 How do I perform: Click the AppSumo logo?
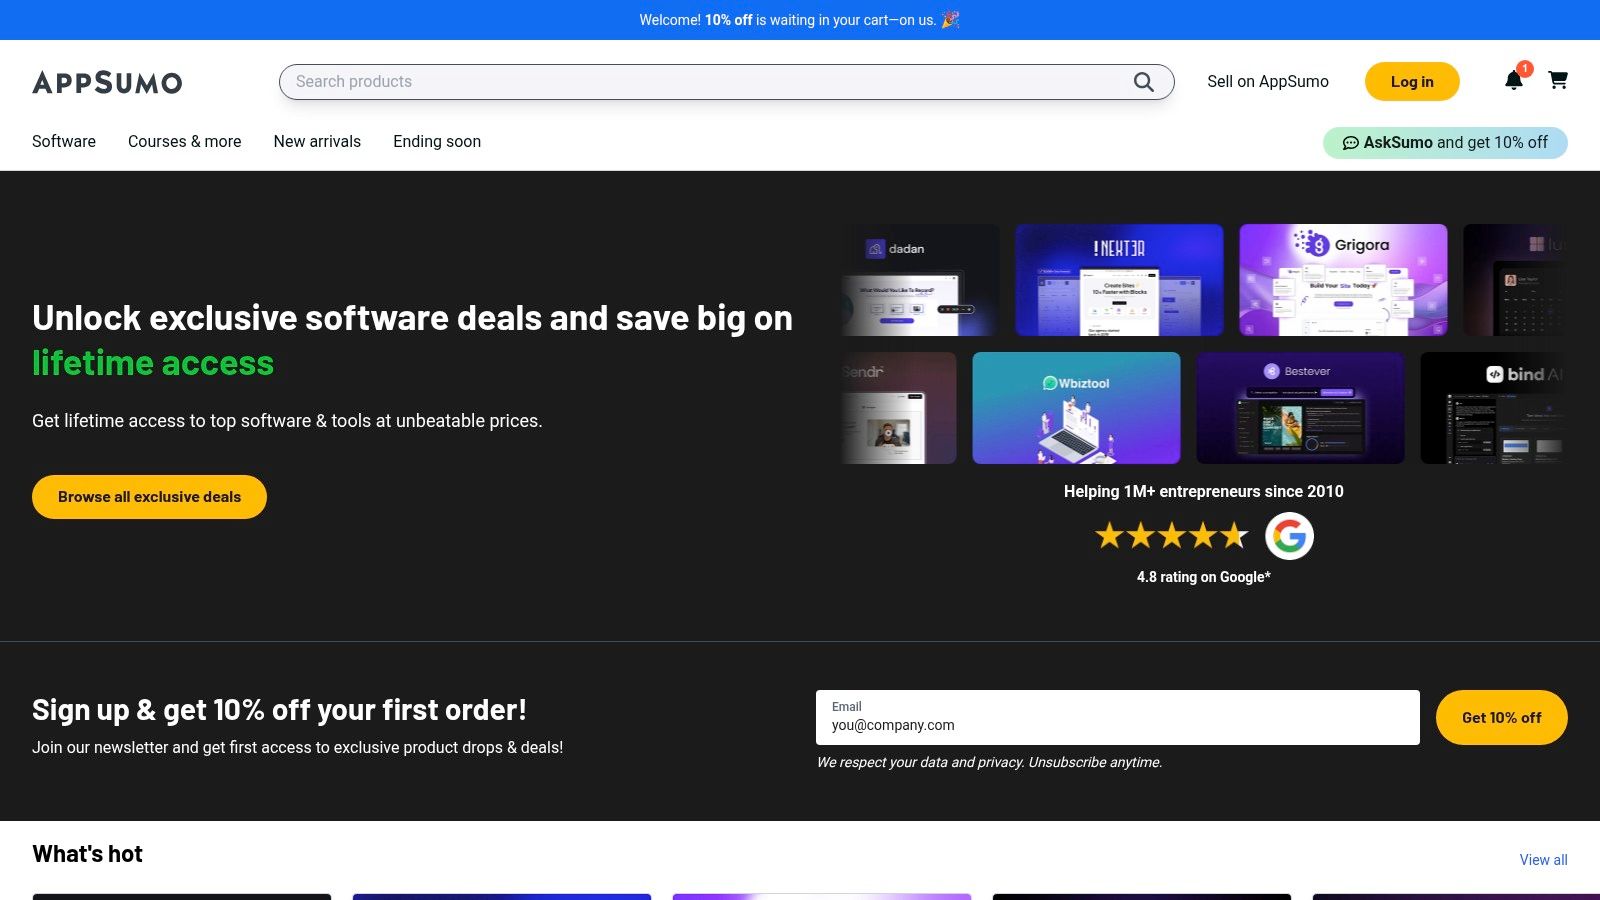[107, 82]
